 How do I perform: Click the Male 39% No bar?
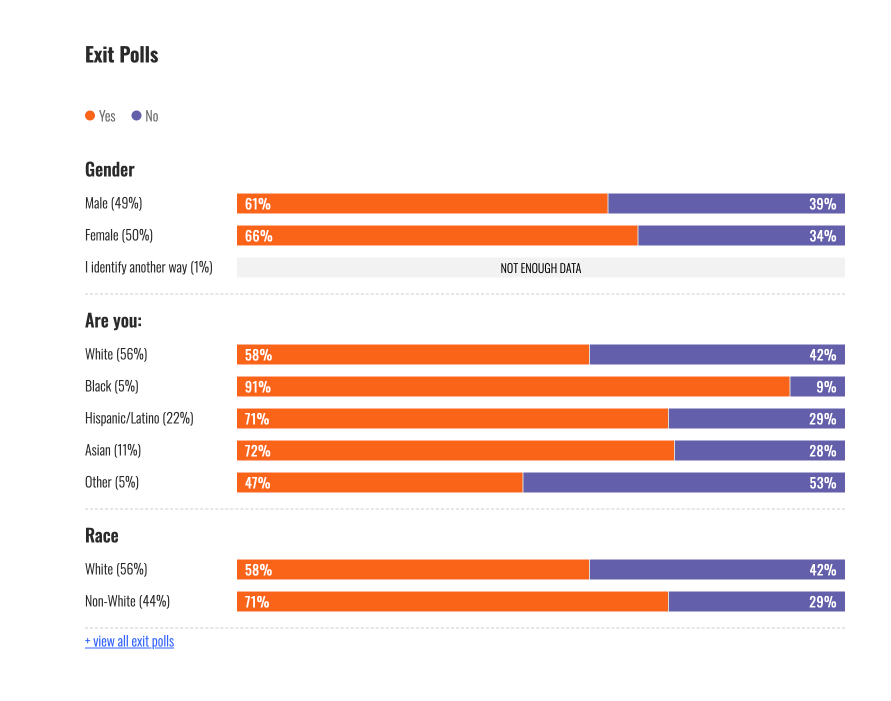click(x=726, y=204)
